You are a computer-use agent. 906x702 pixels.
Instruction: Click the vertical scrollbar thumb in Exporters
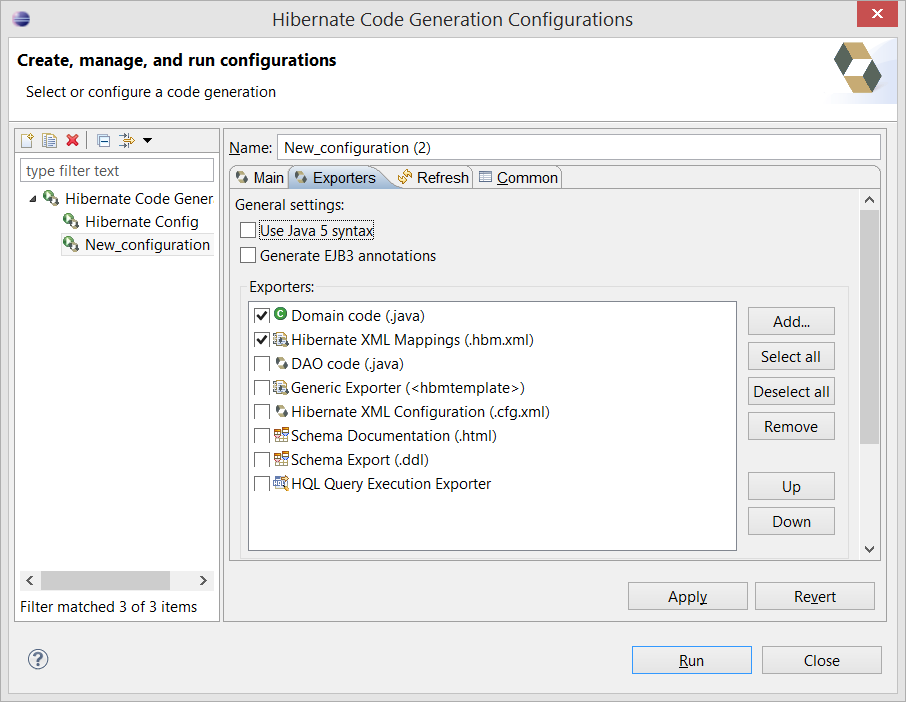coord(869,327)
